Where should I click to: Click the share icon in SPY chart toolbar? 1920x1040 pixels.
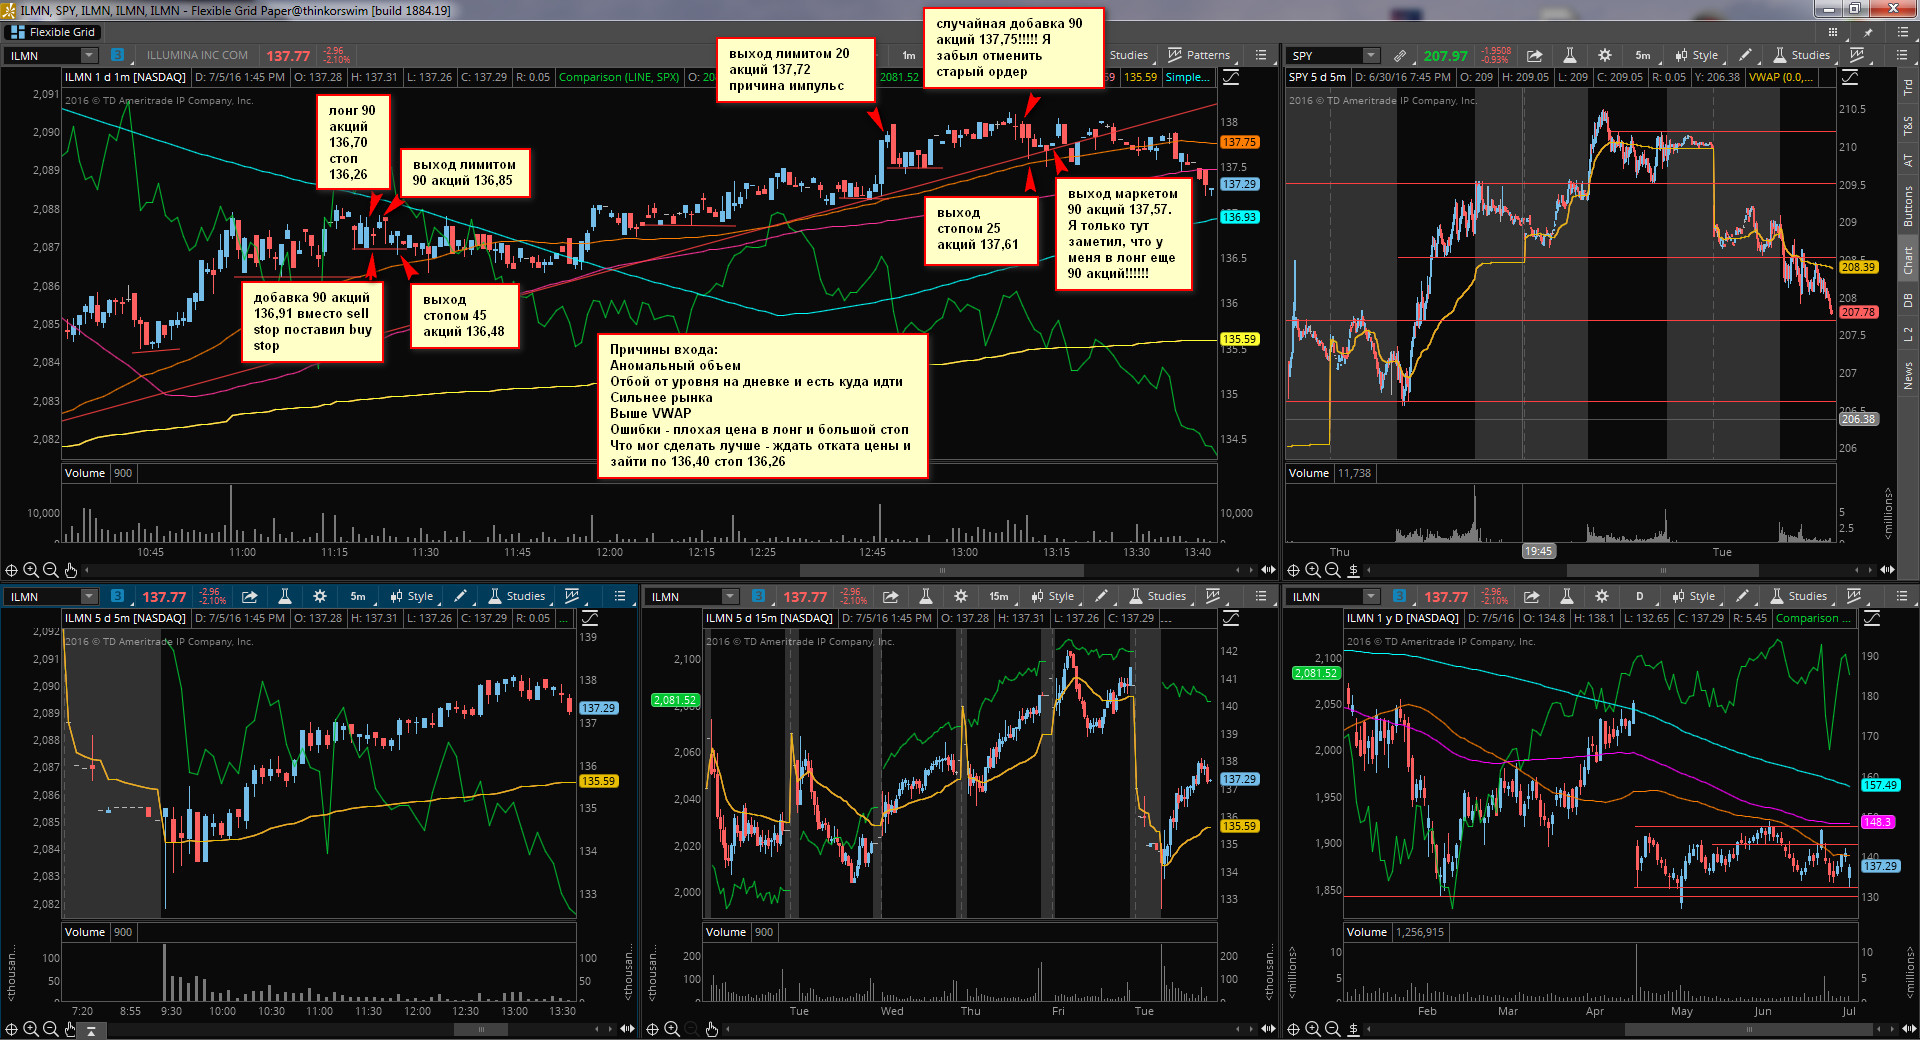1534,56
